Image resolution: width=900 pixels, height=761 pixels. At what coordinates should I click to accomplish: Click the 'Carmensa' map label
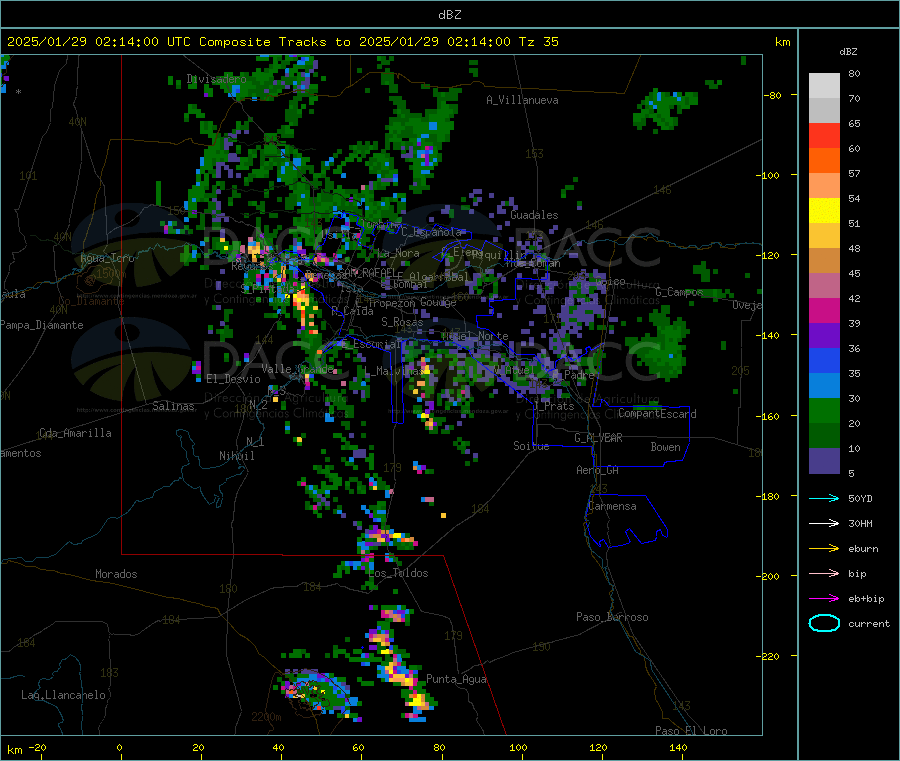(612, 506)
